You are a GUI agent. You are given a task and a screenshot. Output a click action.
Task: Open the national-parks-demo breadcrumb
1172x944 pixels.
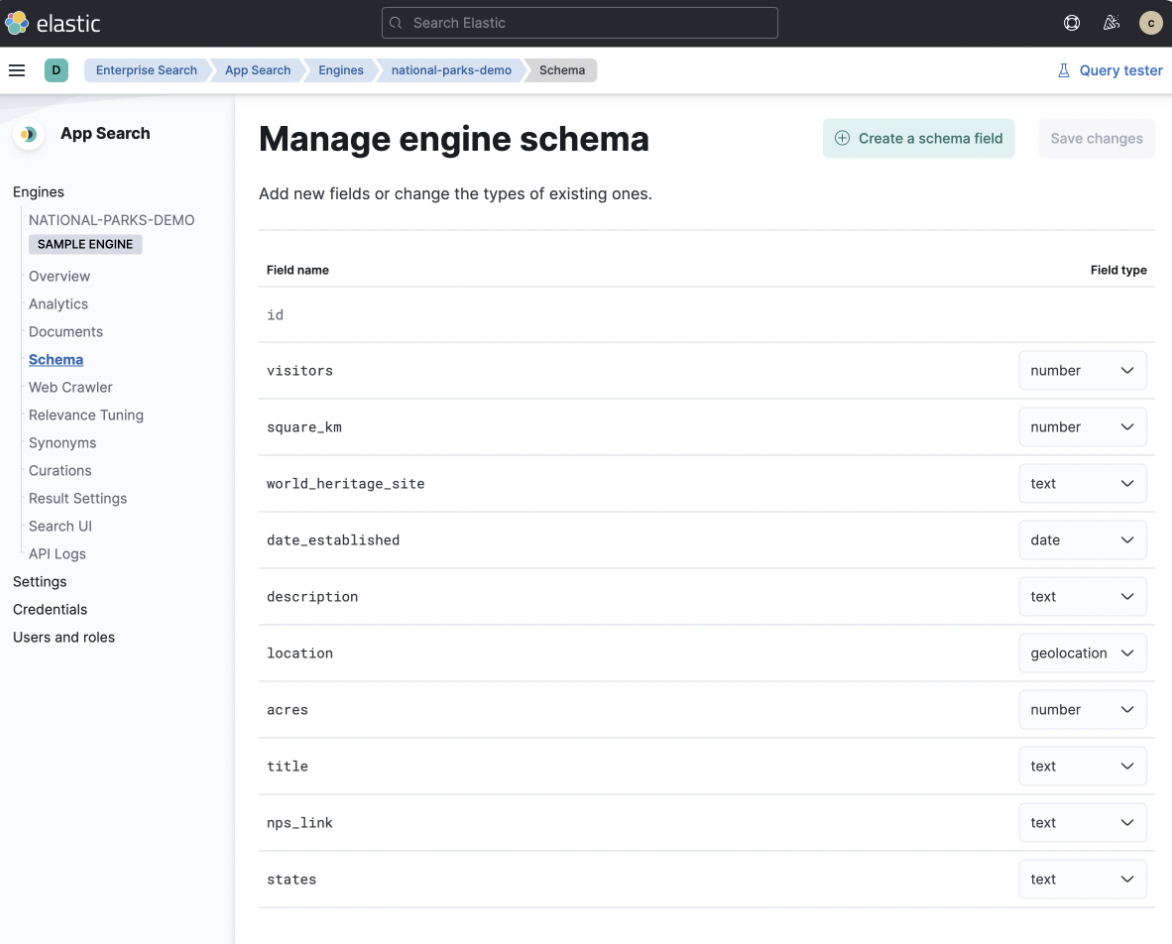point(451,70)
